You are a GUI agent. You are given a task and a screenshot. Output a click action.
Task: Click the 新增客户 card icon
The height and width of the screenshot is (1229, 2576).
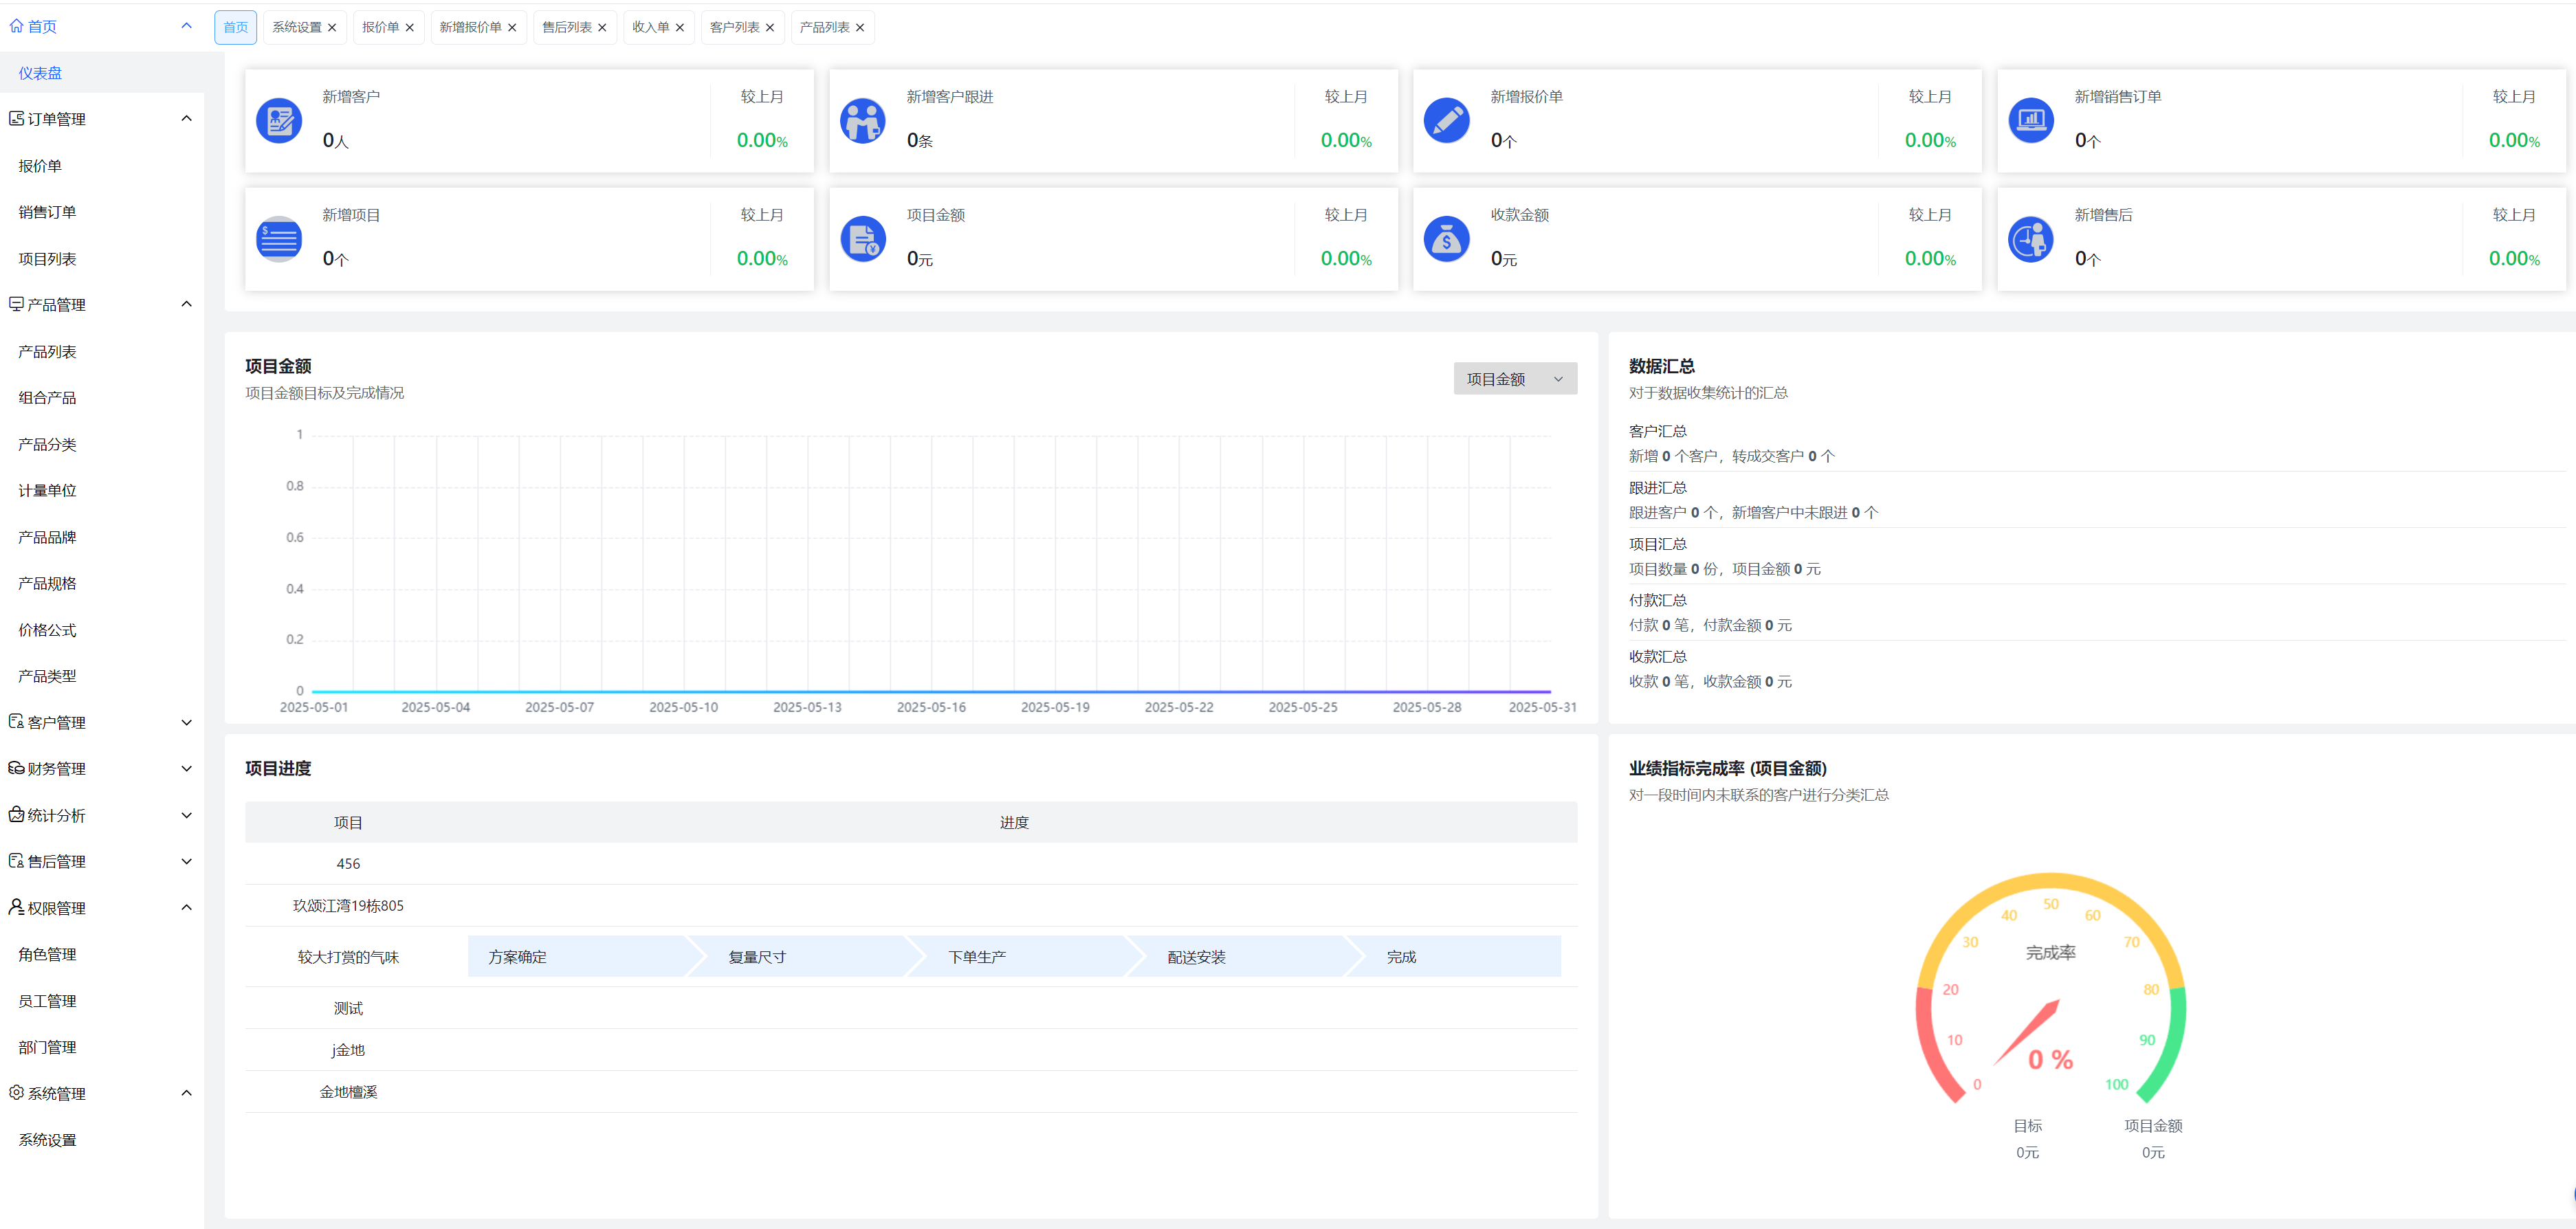click(279, 121)
